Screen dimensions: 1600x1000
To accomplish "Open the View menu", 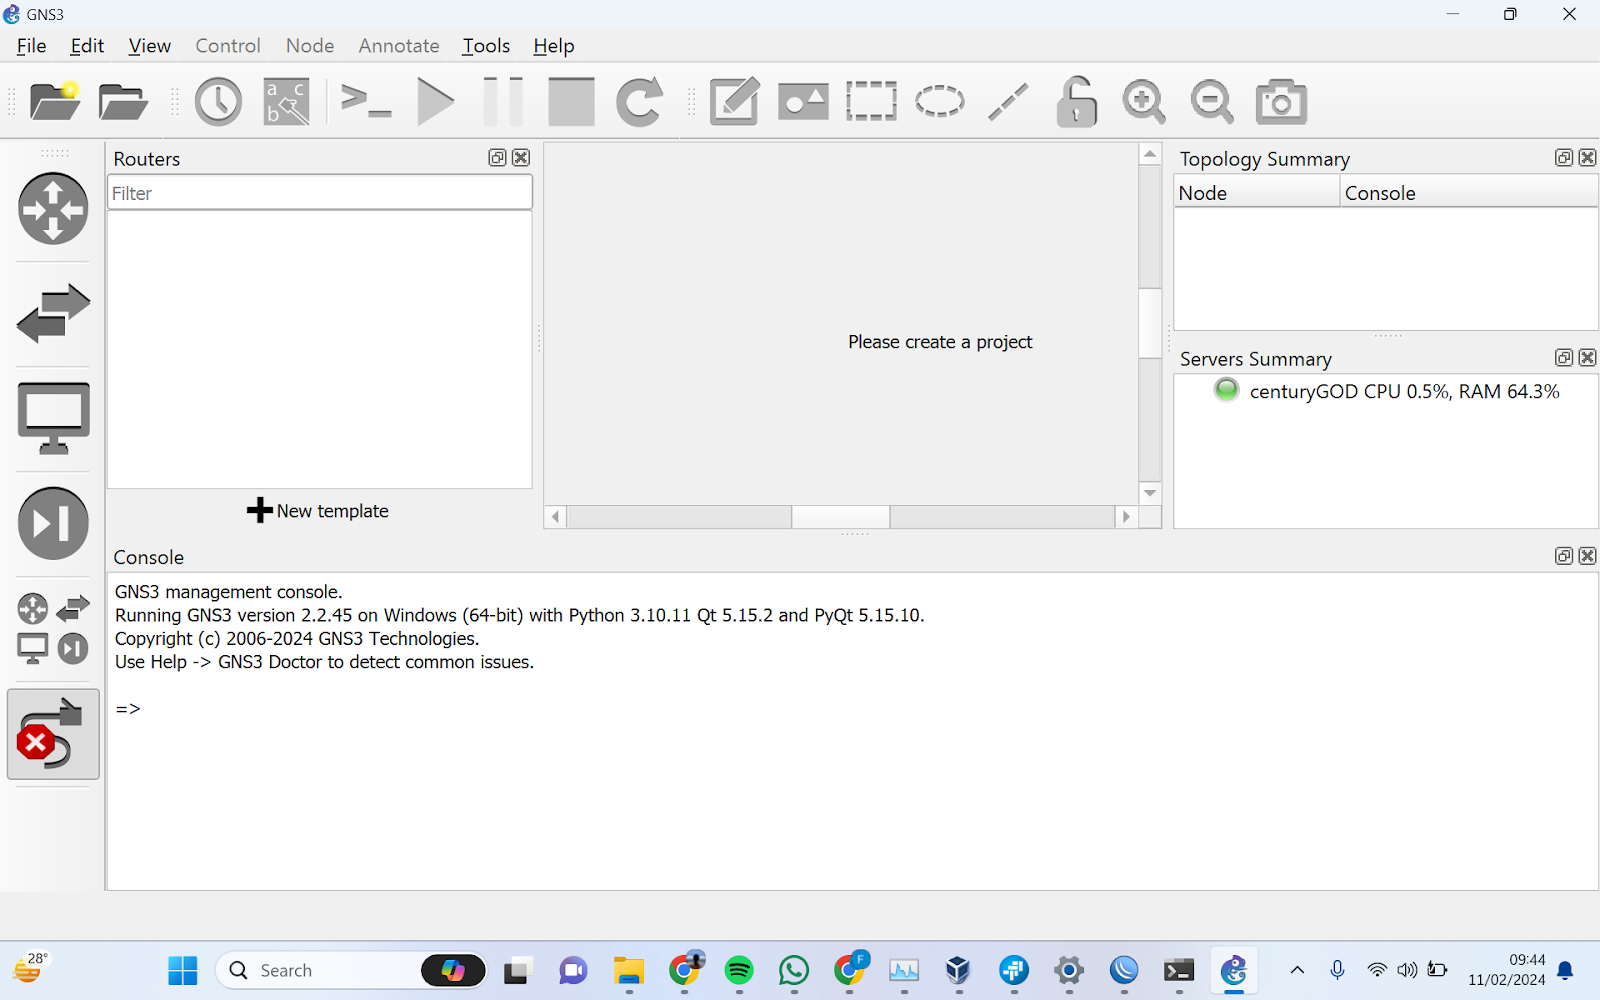I will point(149,46).
